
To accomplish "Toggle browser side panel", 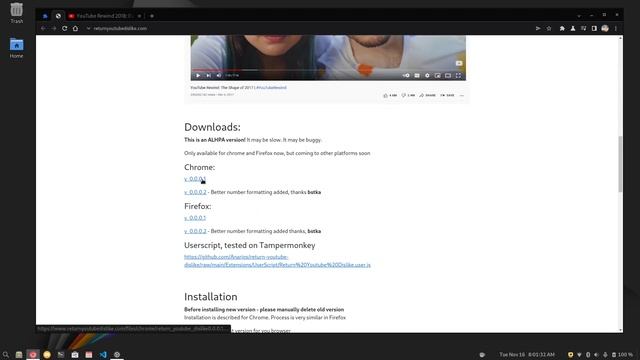I will coord(594,29).
